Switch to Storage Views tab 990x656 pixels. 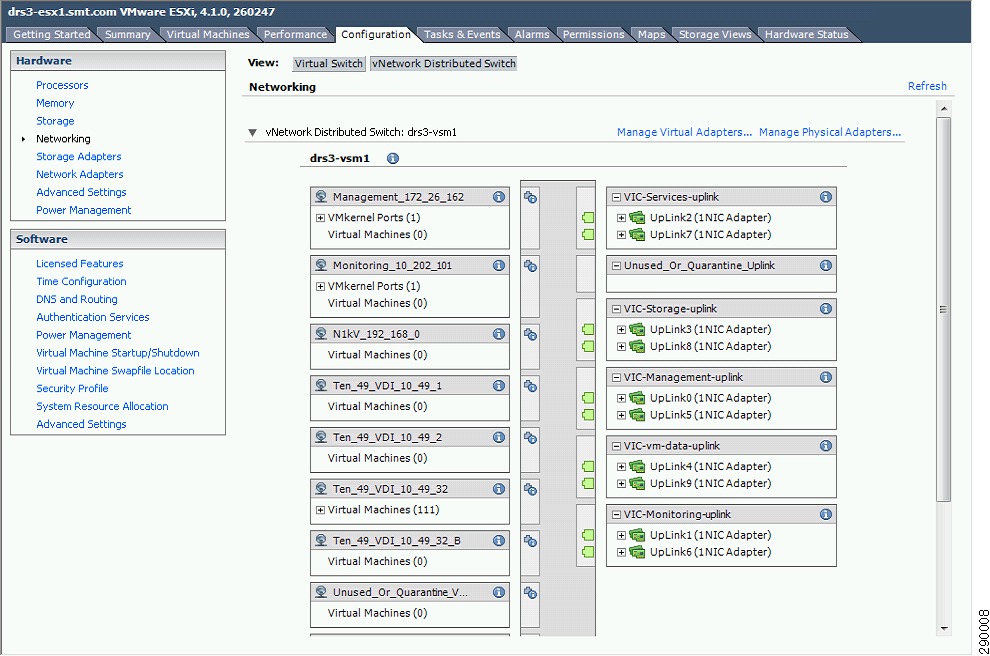[x=715, y=35]
